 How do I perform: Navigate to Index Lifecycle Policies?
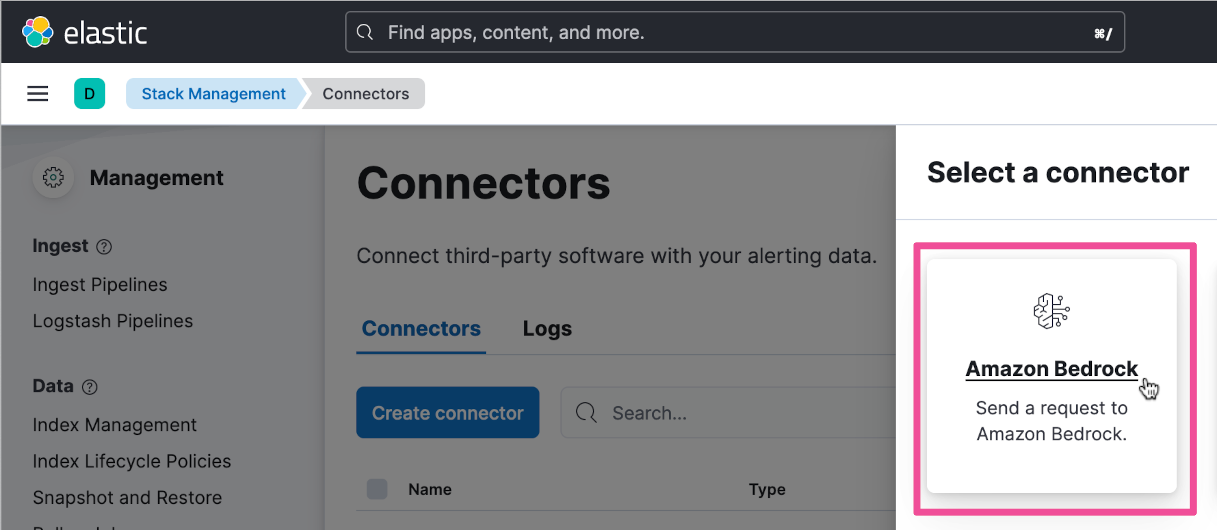pyautogui.click(x=132, y=461)
